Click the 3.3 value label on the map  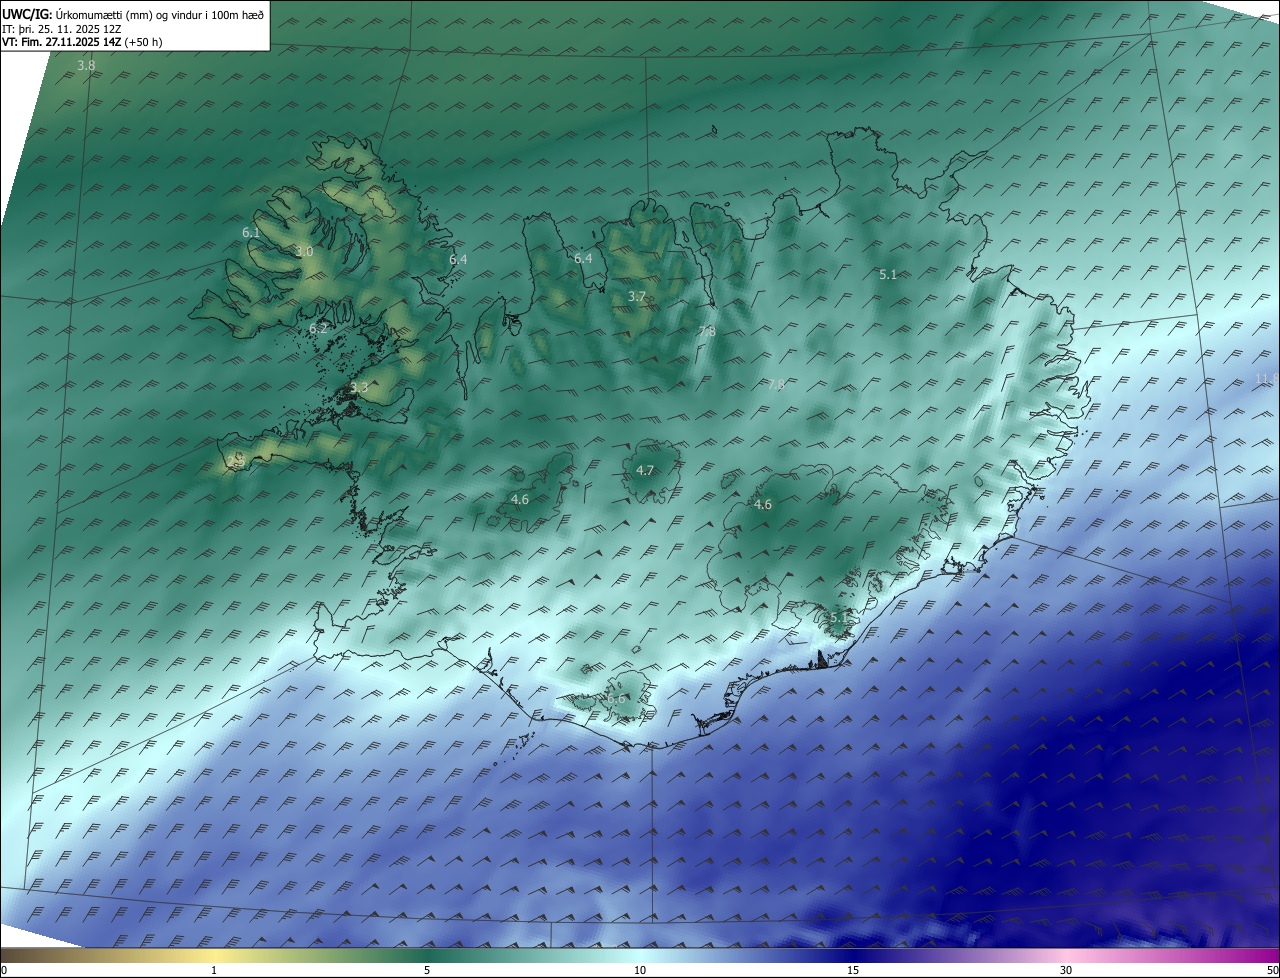coord(359,387)
